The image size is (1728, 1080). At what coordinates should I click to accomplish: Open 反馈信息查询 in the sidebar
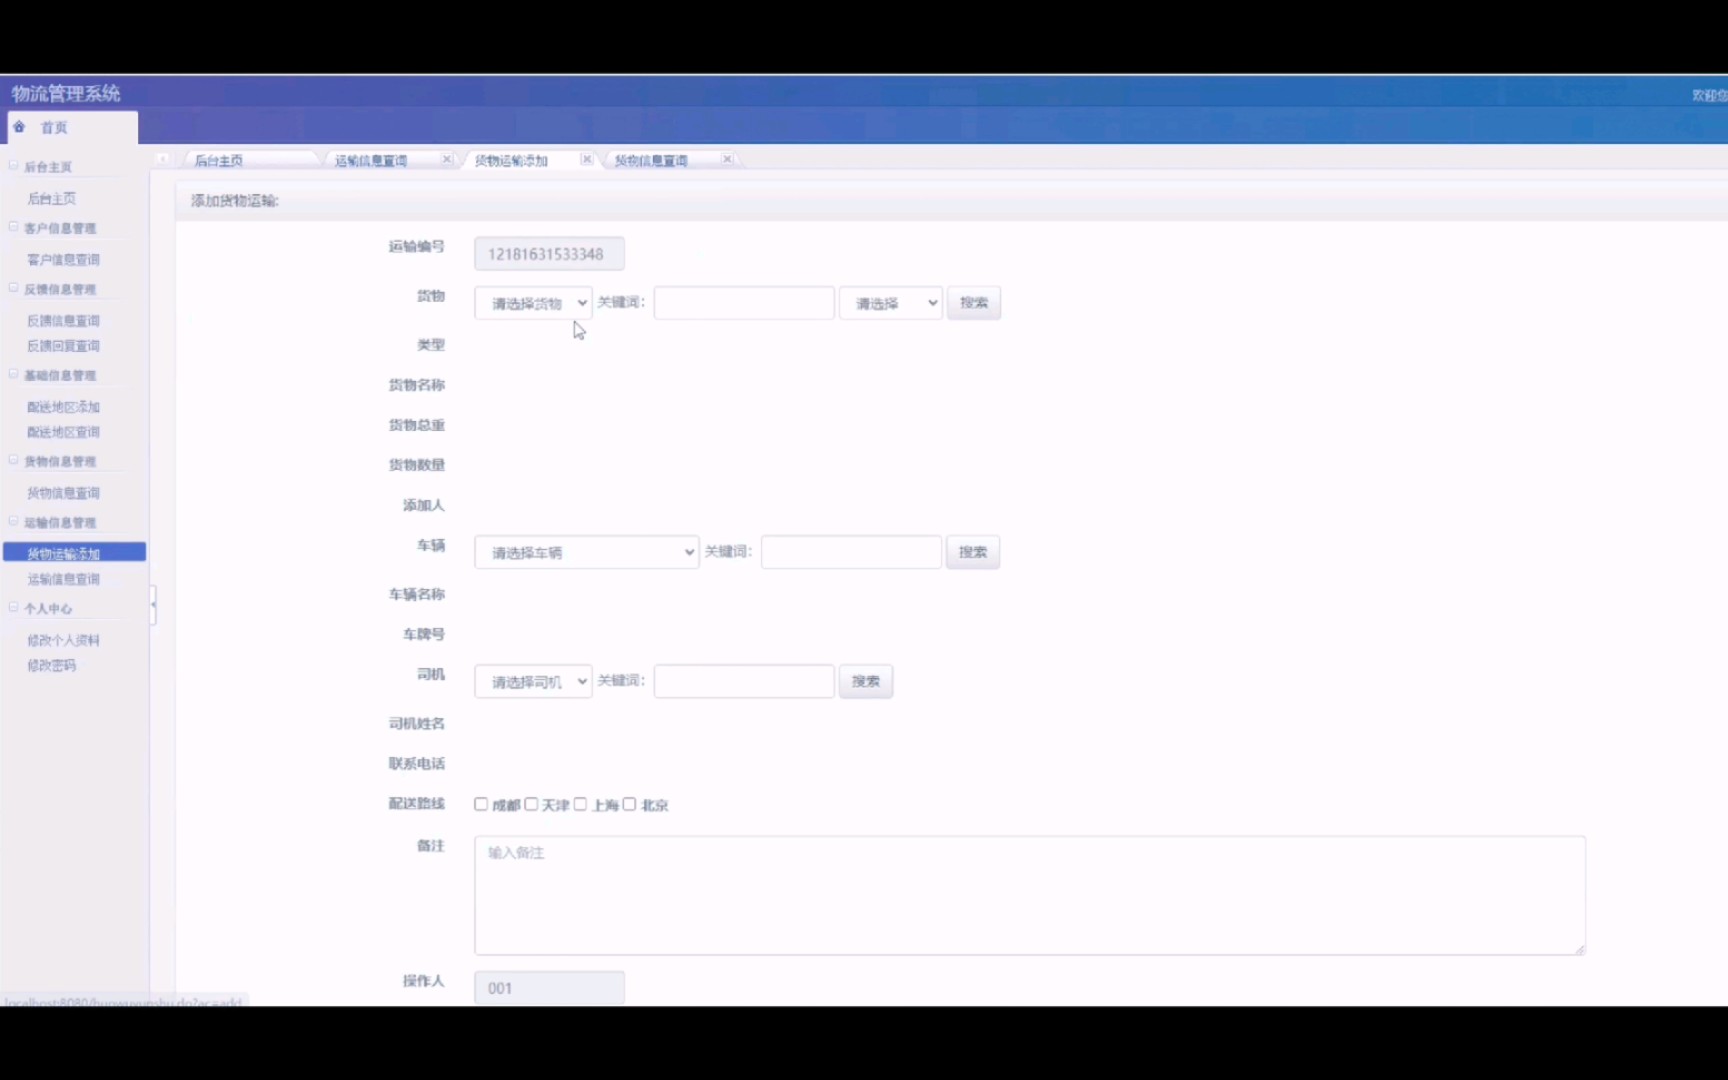click(x=63, y=321)
